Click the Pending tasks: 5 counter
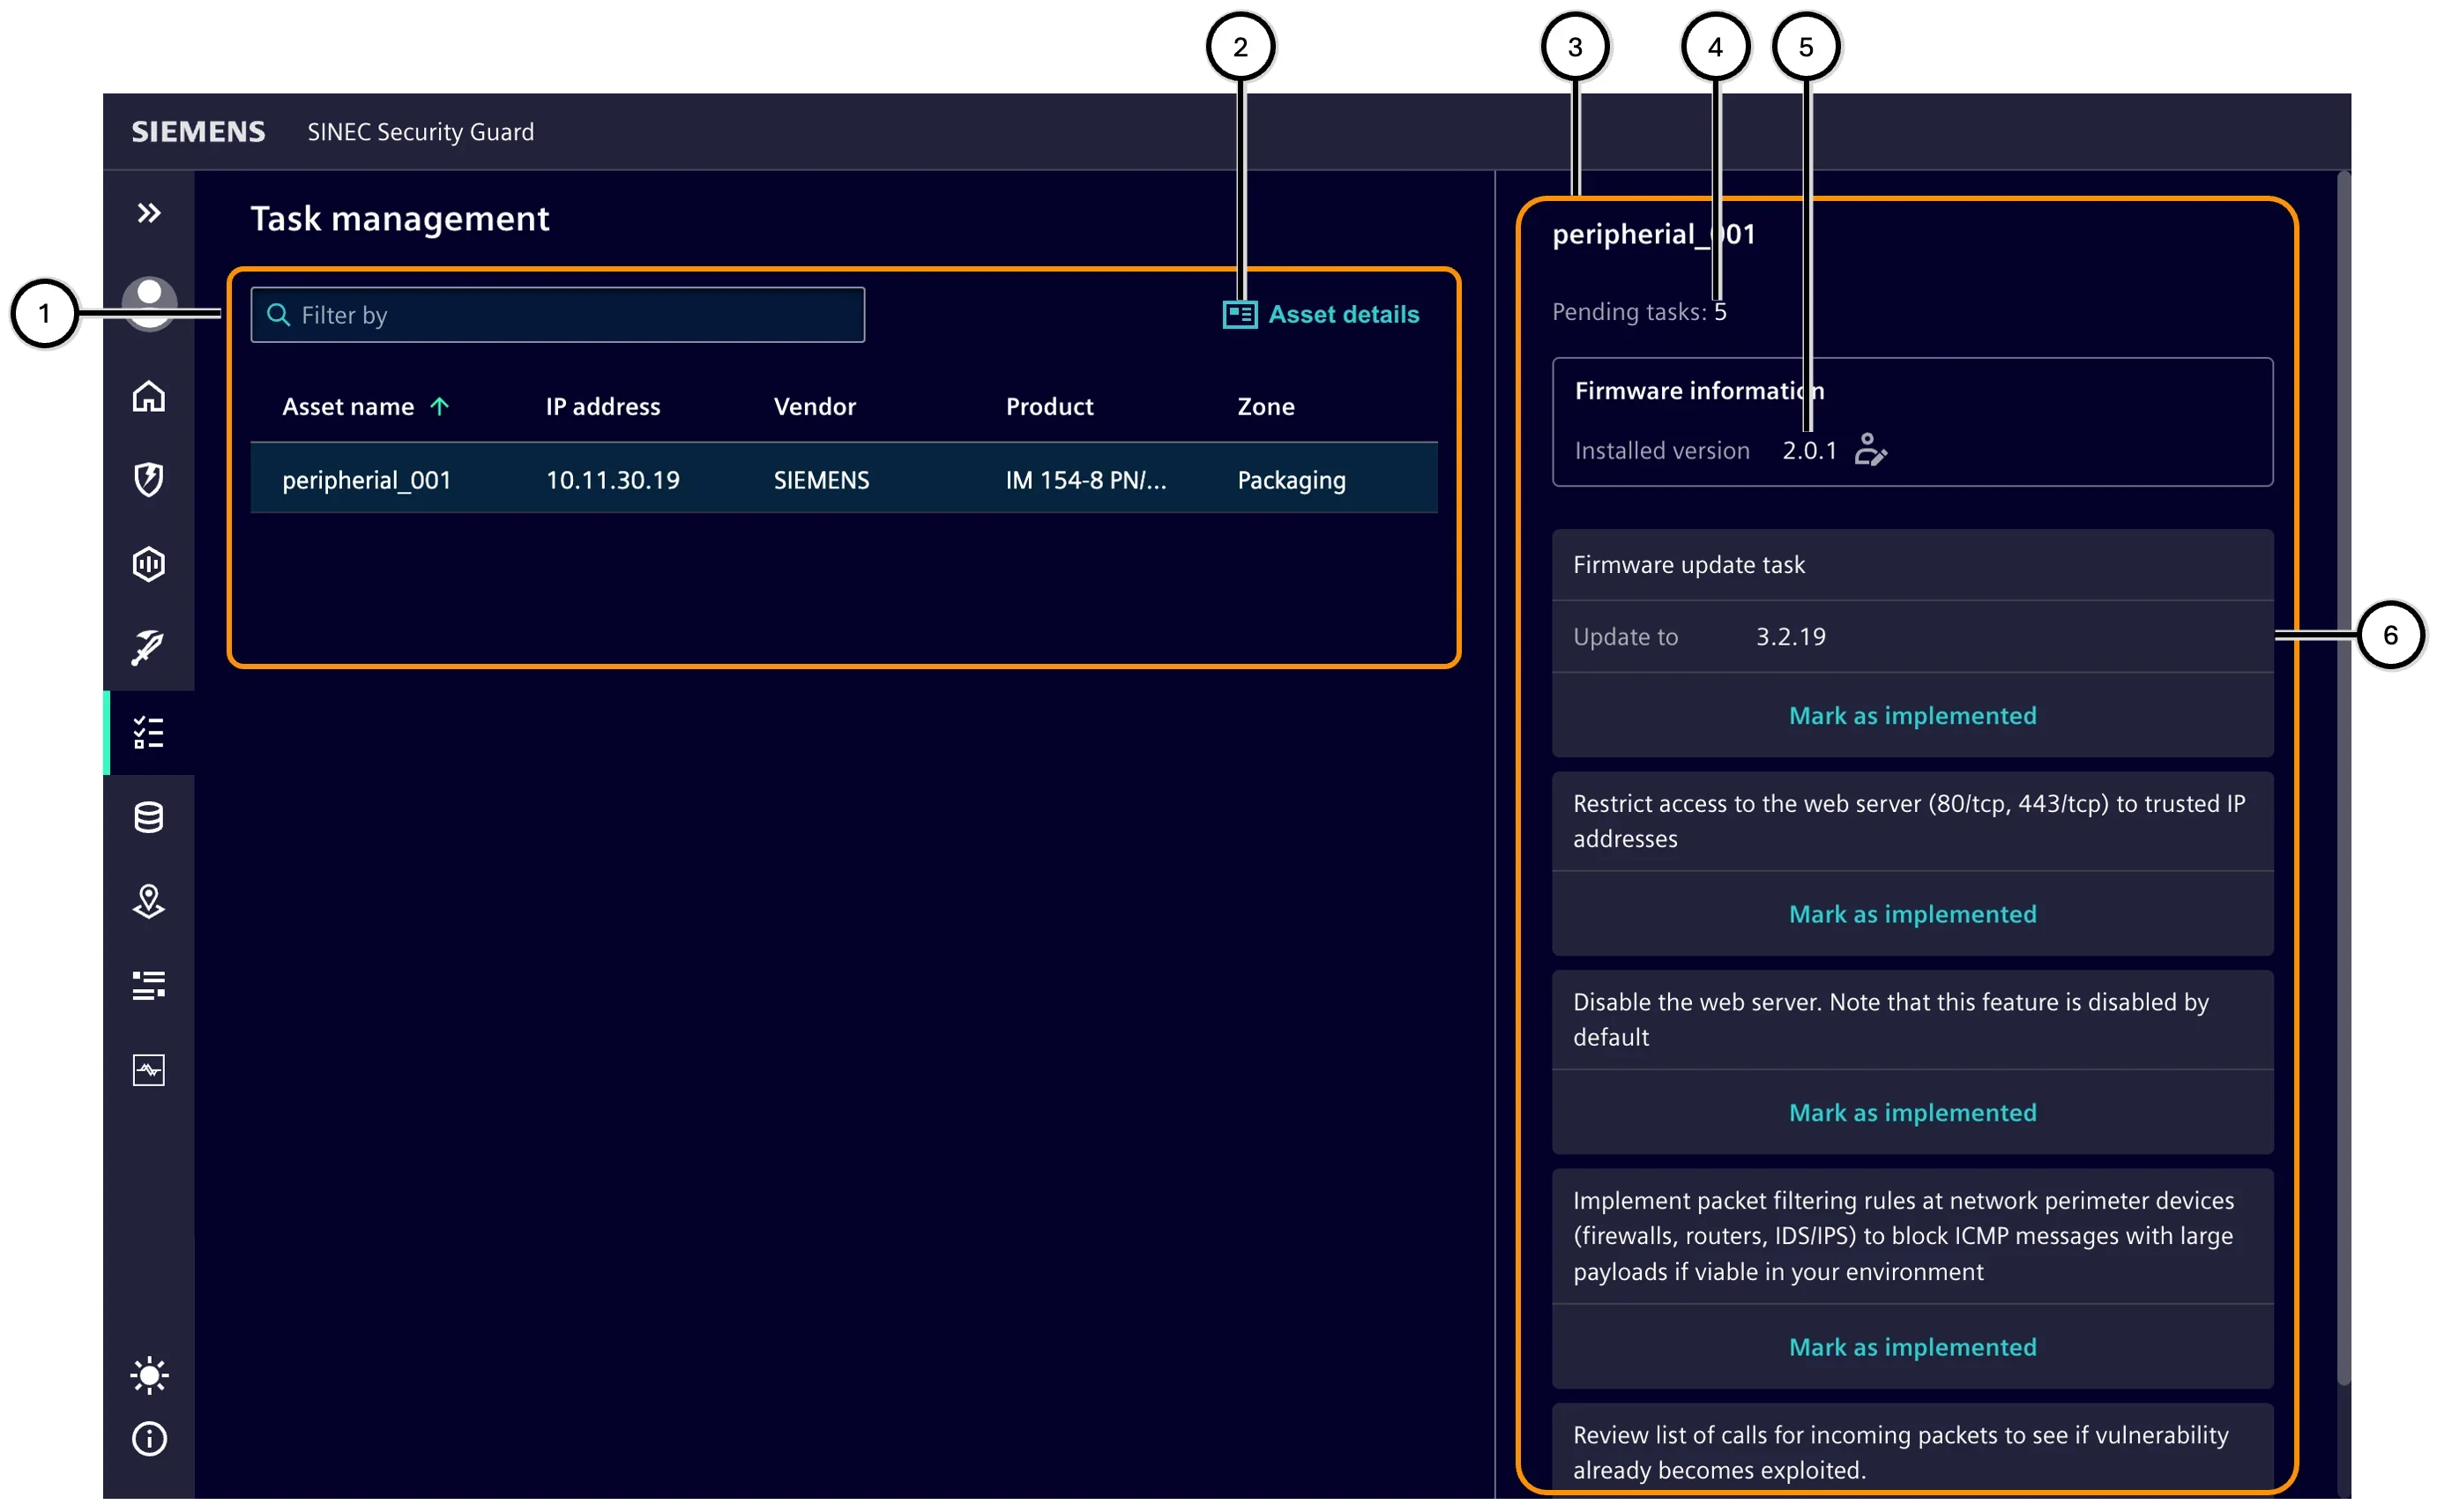The height and width of the screenshot is (1512, 2437). point(1638,312)
